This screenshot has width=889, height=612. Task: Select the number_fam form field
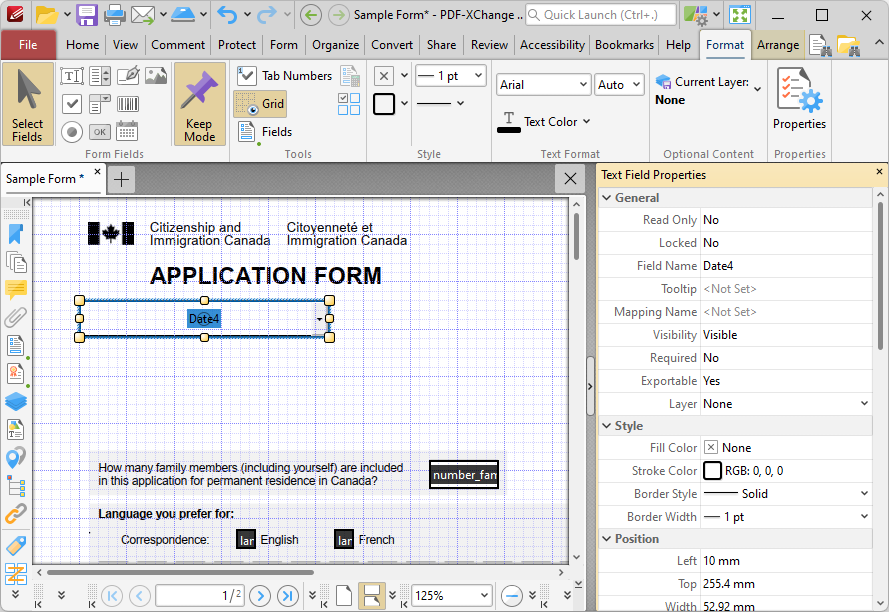pos(464,475)
